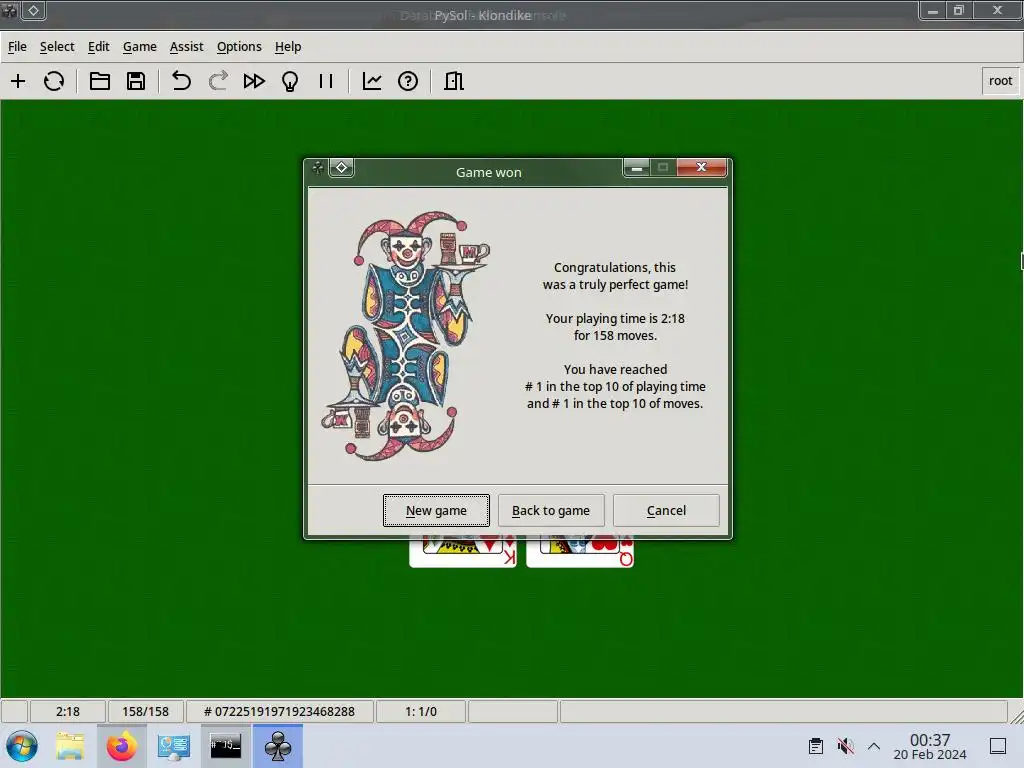Open Firefox from the taskbar
The height and width of the screenshot is (768, 1024).
121,746
